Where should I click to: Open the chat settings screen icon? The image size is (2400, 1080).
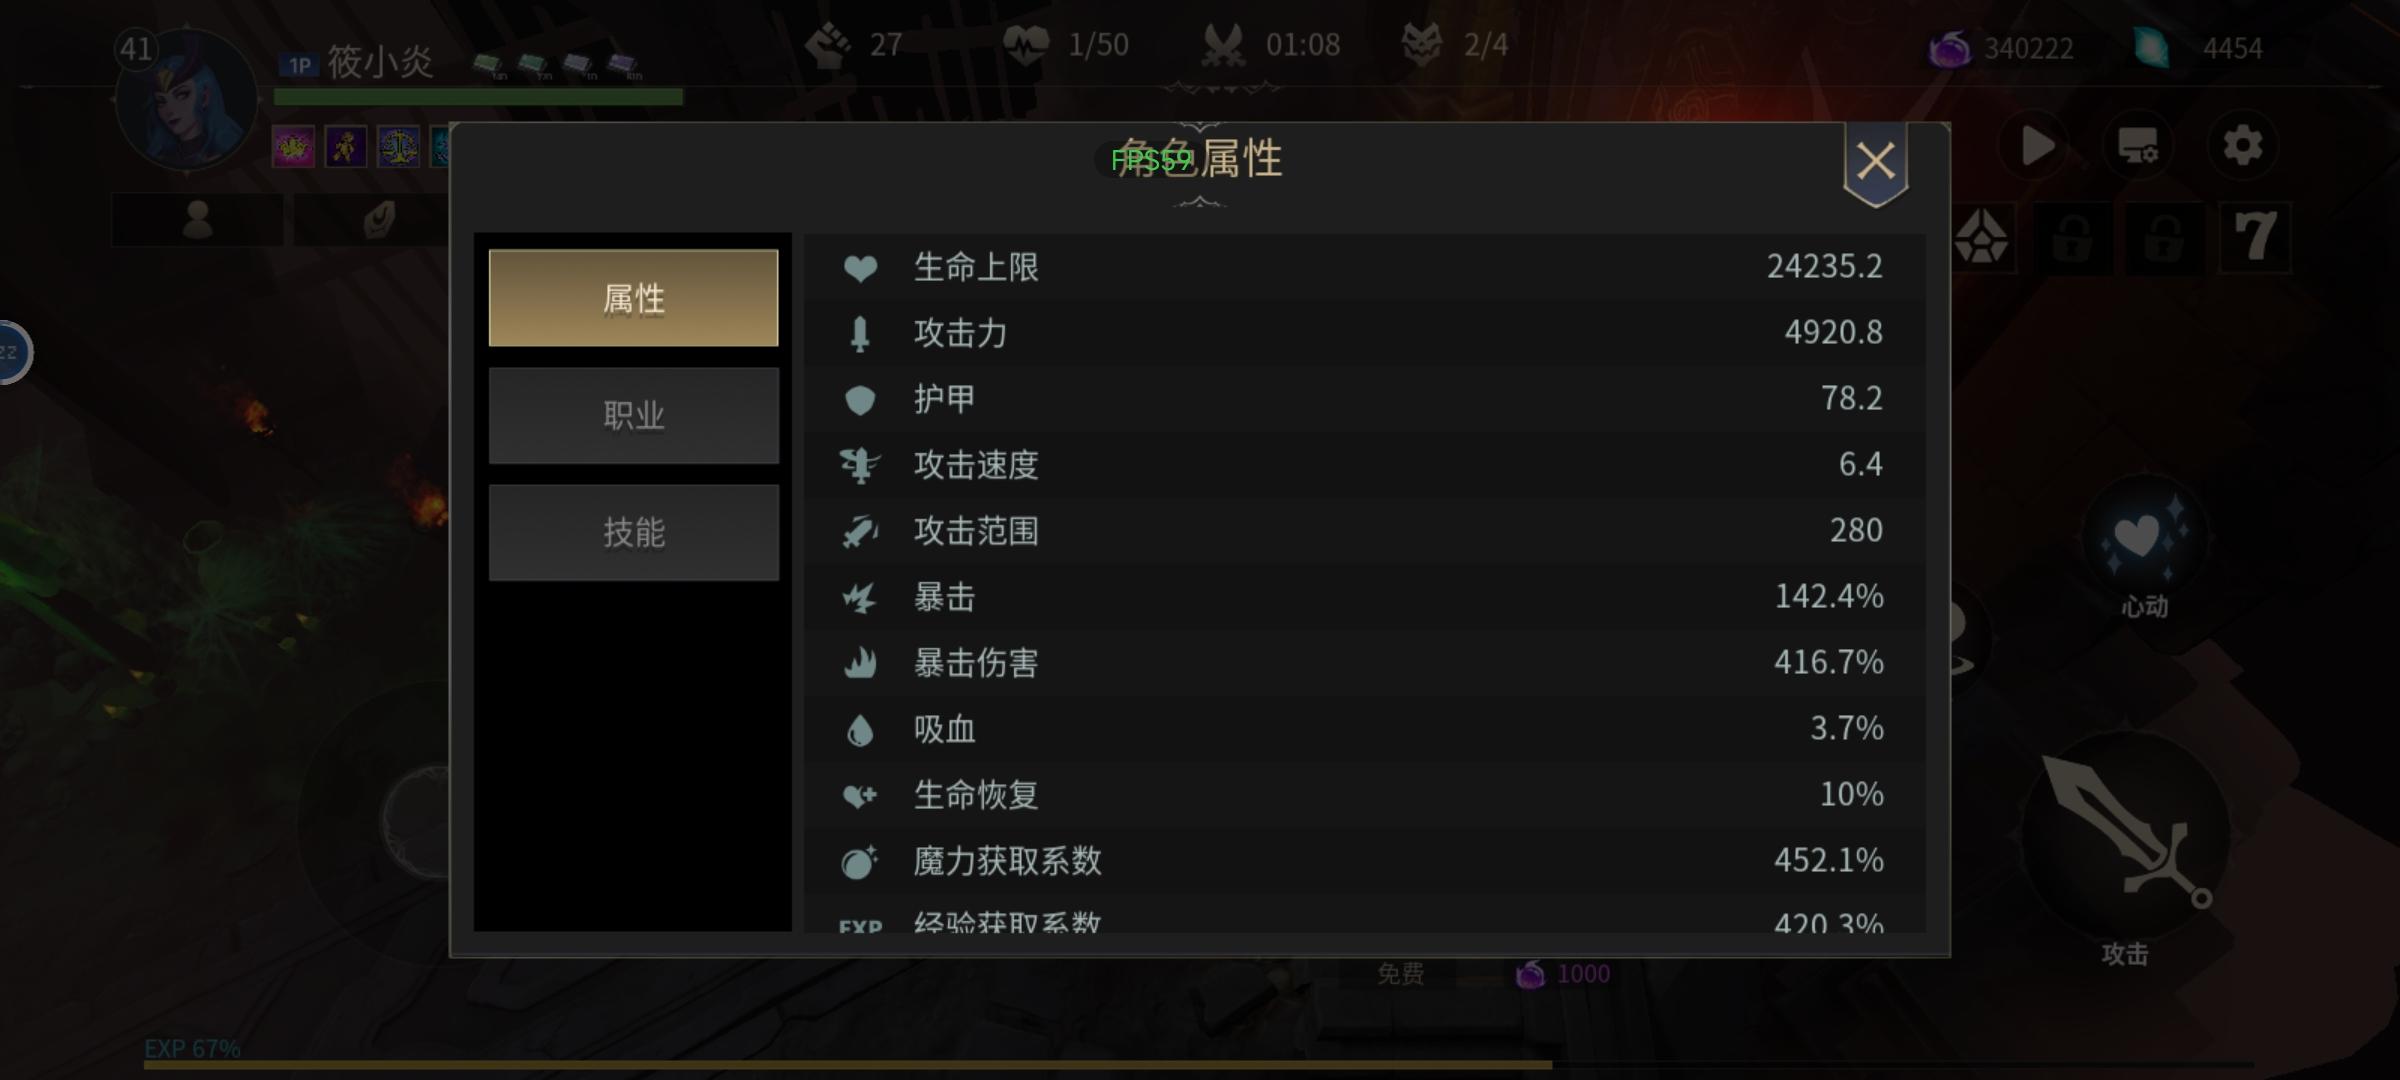point(2139,146)
